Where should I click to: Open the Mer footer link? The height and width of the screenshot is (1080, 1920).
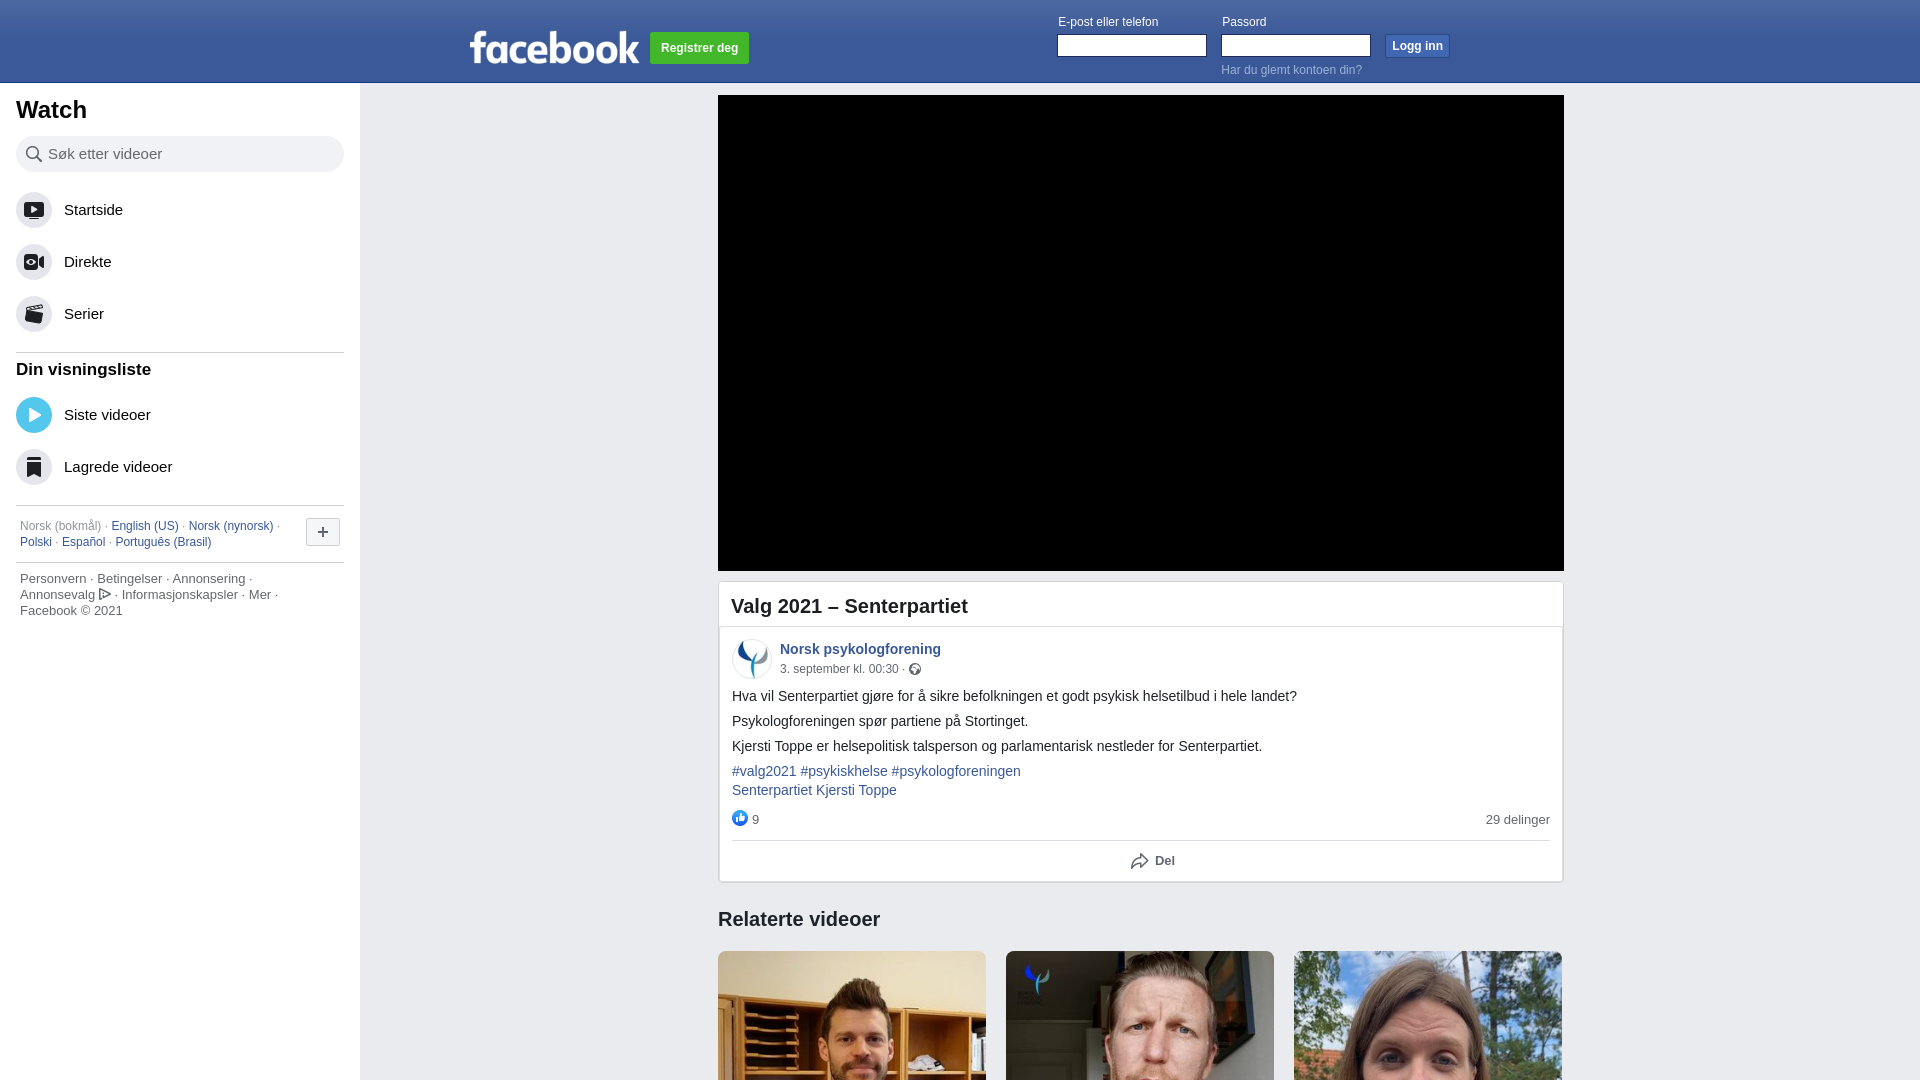coord(260,595)
